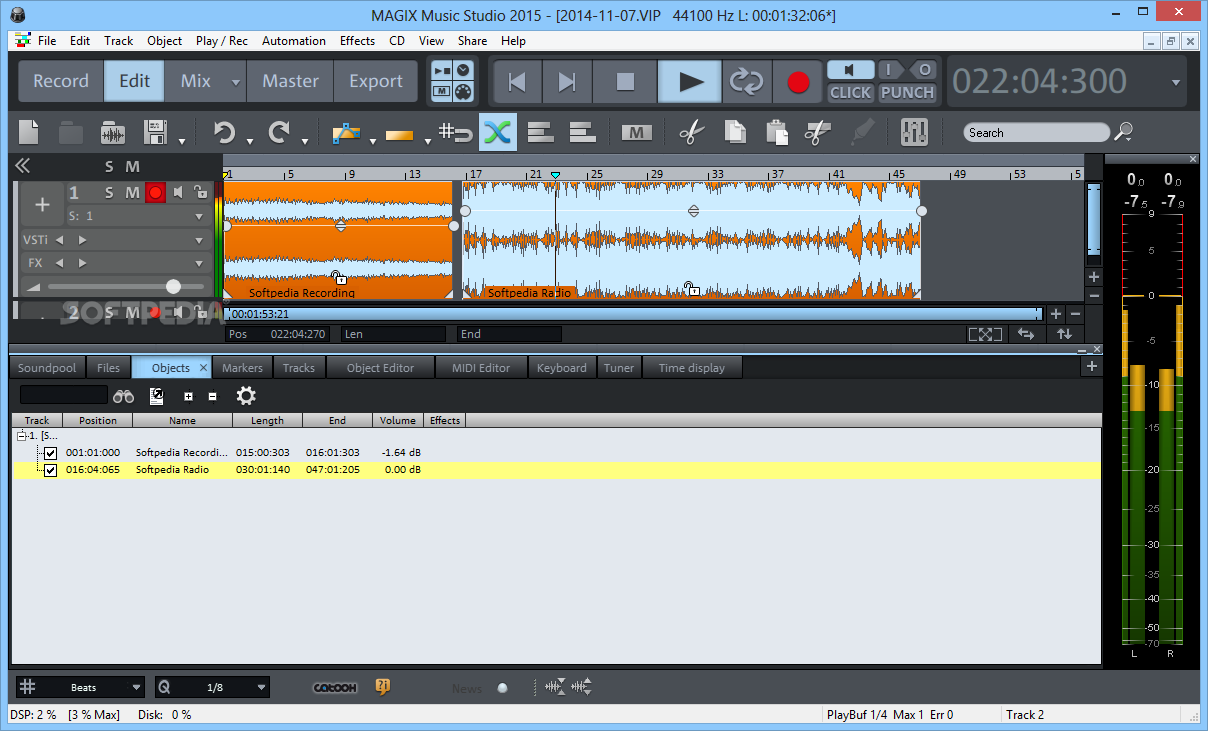Uncheck the Softpedia Recording object checkbox

pyautogui.click(x=51, y=453)
